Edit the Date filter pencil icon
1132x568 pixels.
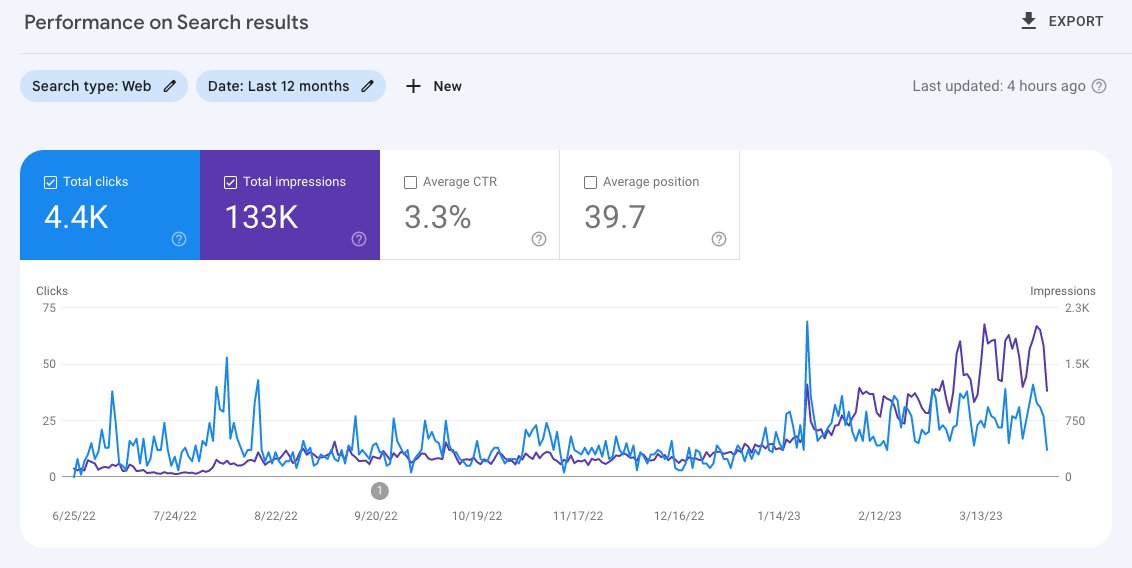coord(367,86)
